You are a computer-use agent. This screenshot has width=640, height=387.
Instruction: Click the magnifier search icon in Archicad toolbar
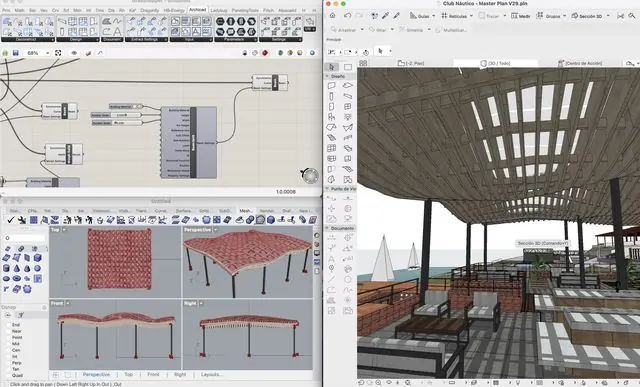click(x=632, y=16)
